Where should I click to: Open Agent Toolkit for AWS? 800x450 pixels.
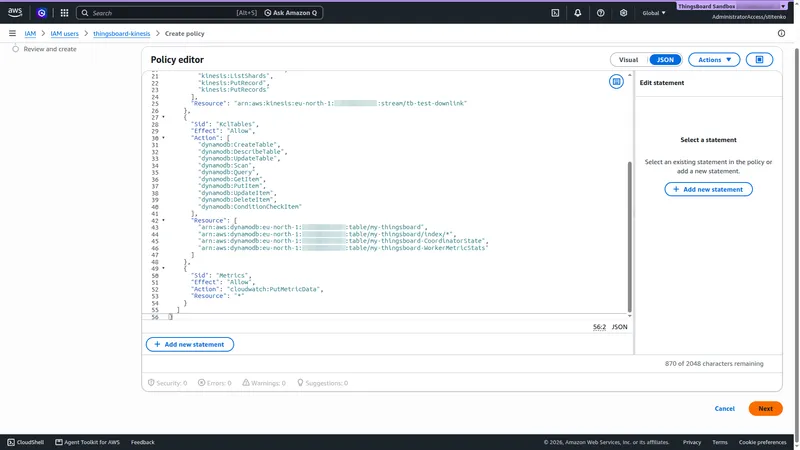point(87,442)
